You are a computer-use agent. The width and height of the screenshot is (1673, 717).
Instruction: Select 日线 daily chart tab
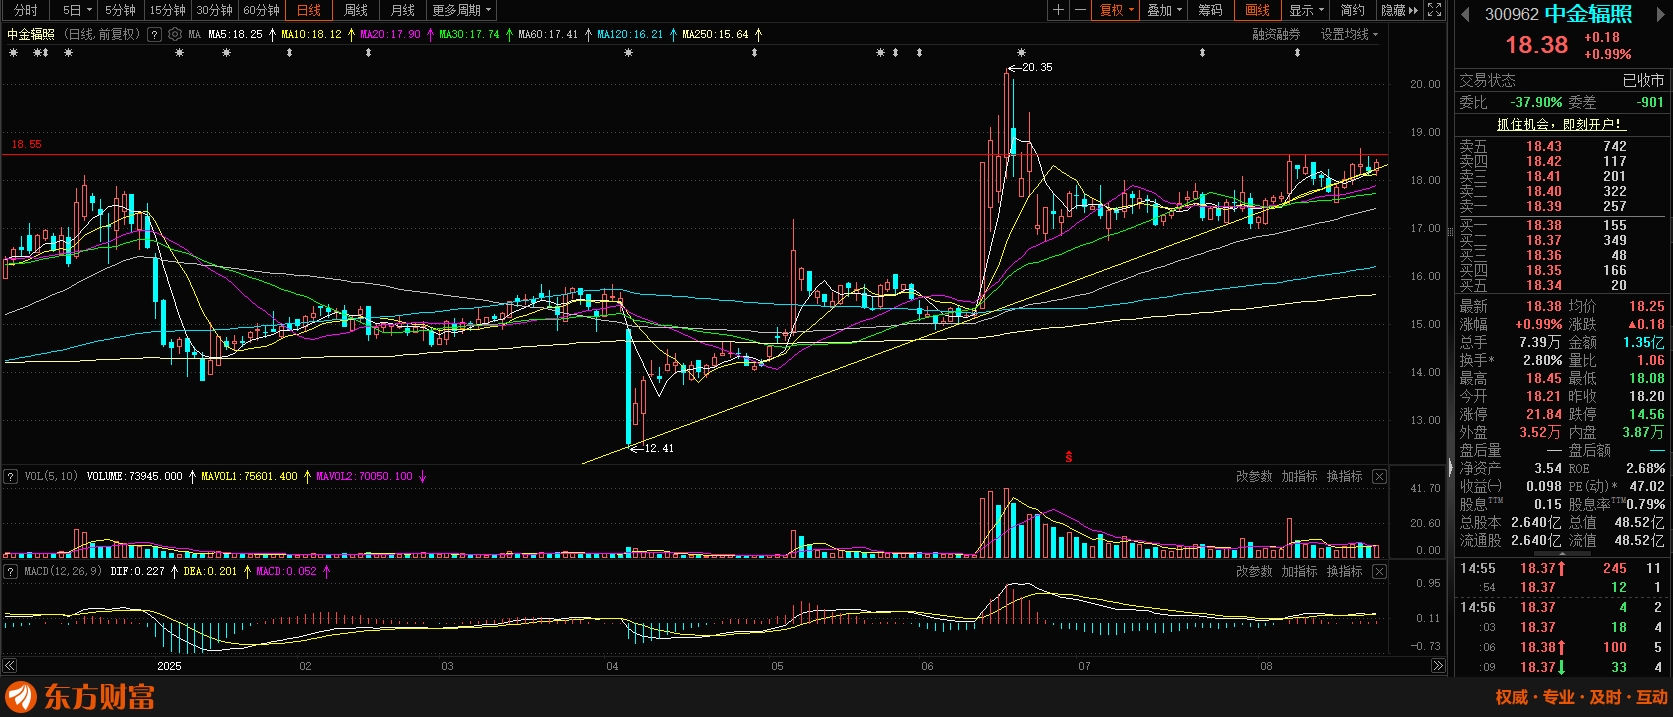(309, 10)
